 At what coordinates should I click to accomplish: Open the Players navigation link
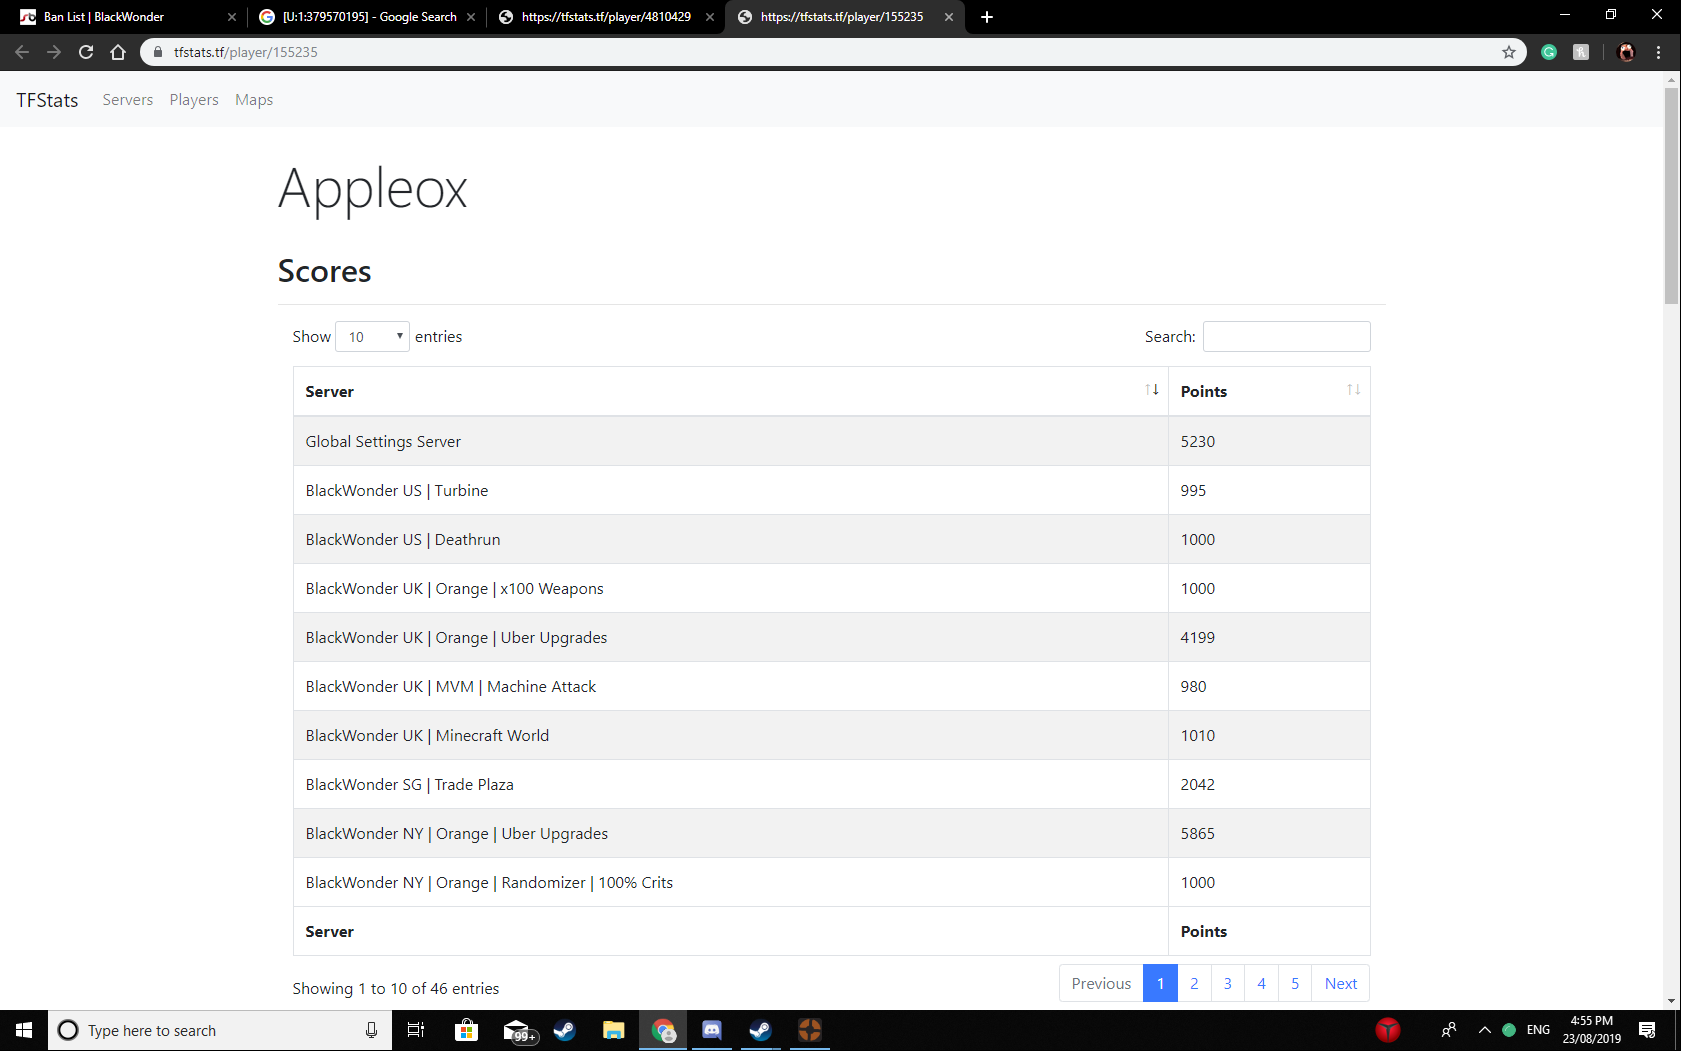pyautogui.click(x=194, y=100)
